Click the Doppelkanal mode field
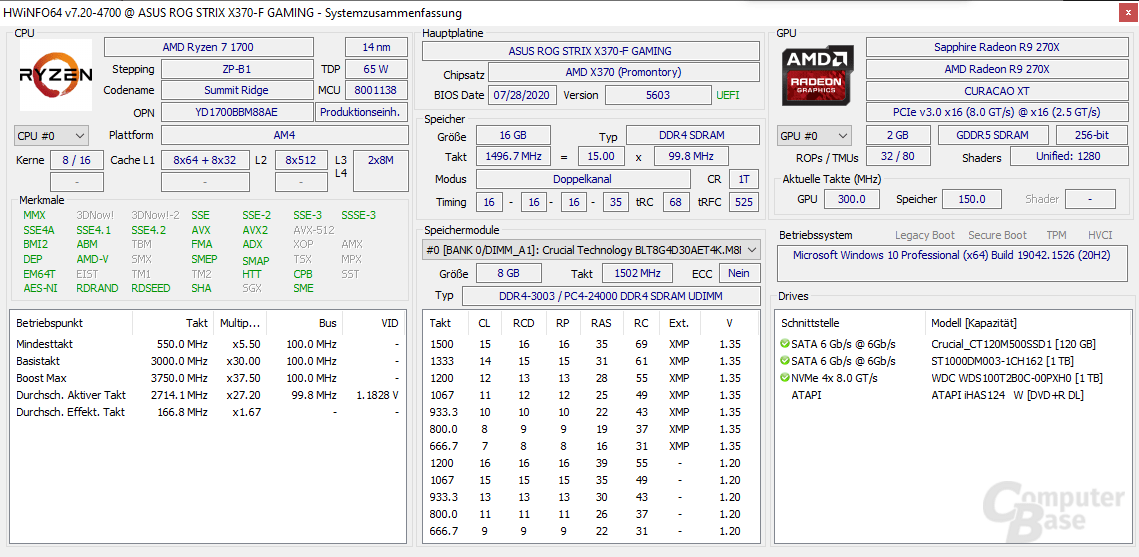The height and width of the screenshot is (557, 1139). [583, 179]
